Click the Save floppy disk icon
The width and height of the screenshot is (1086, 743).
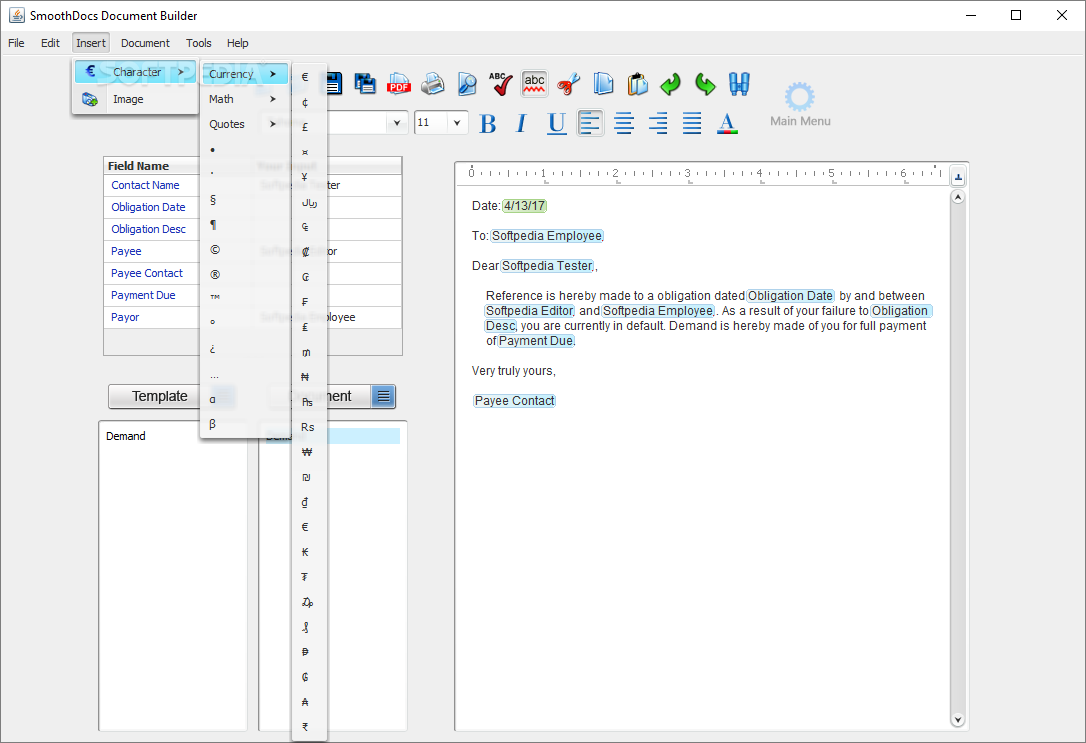335,84
